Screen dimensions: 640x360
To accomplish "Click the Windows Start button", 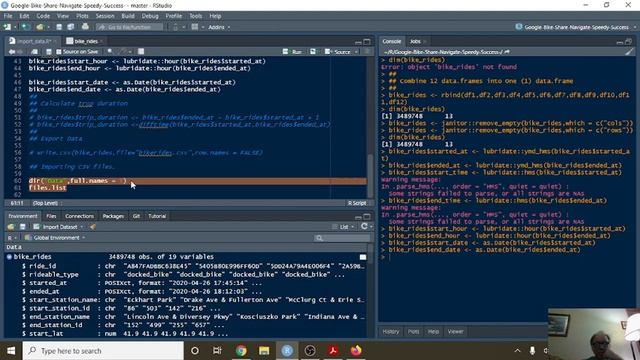I will [x=11, y=351].
